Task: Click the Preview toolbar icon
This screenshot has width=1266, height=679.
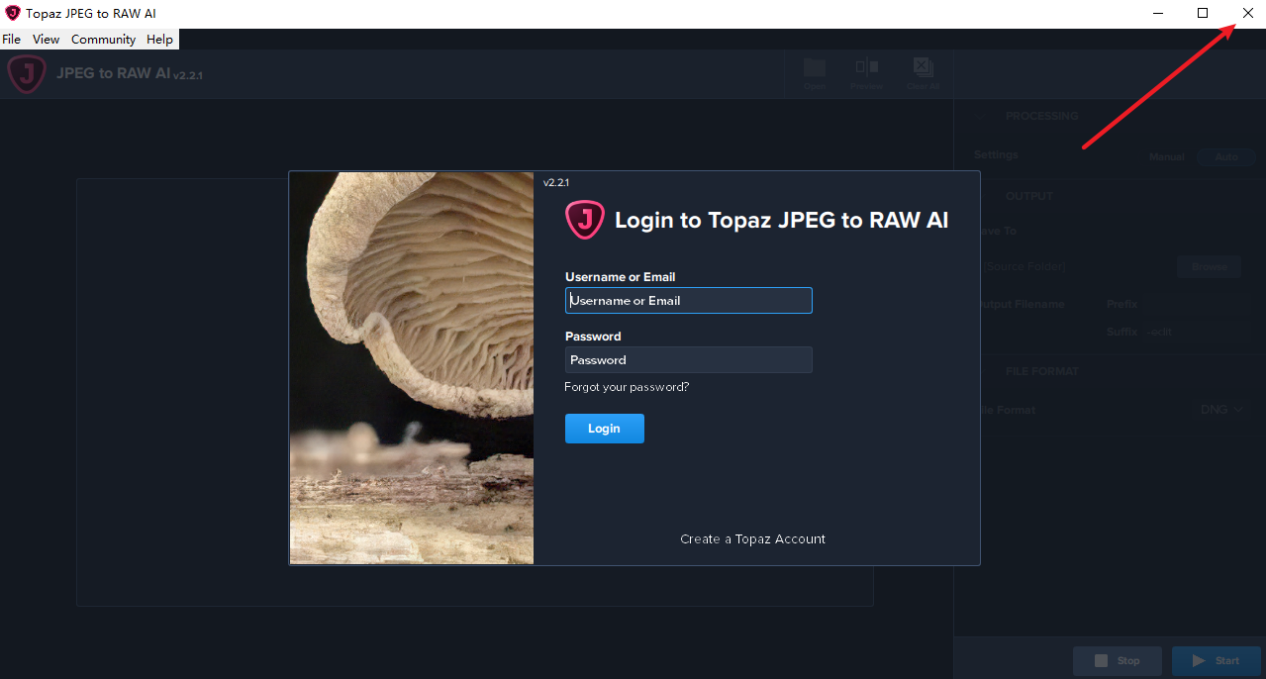Action: tap(866, 74)
